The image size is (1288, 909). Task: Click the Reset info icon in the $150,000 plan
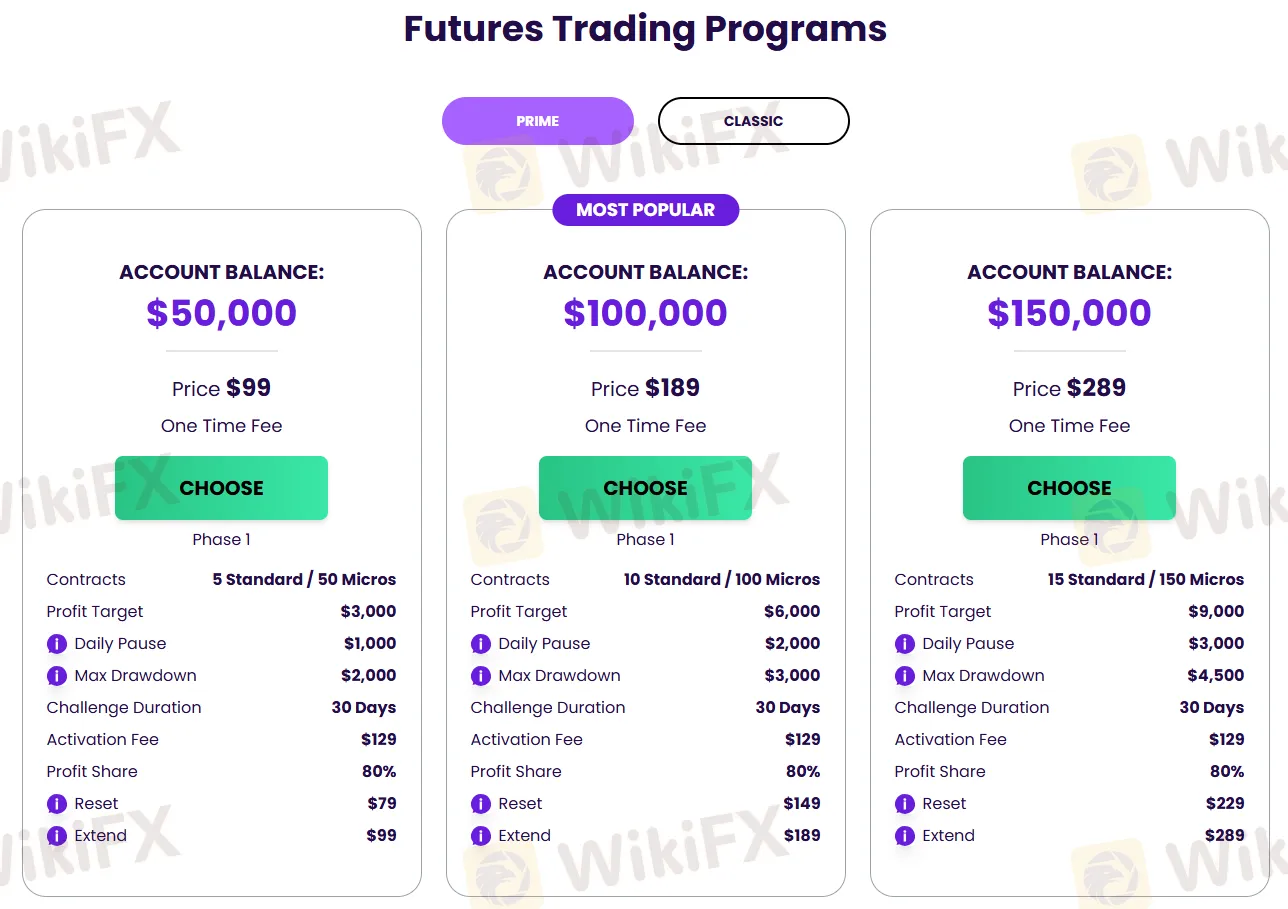905,804
